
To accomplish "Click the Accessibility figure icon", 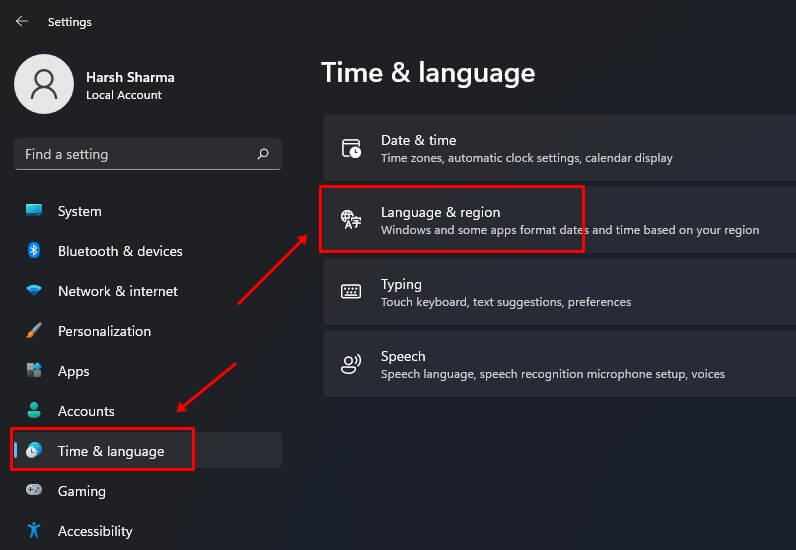I will click(34, 530).
